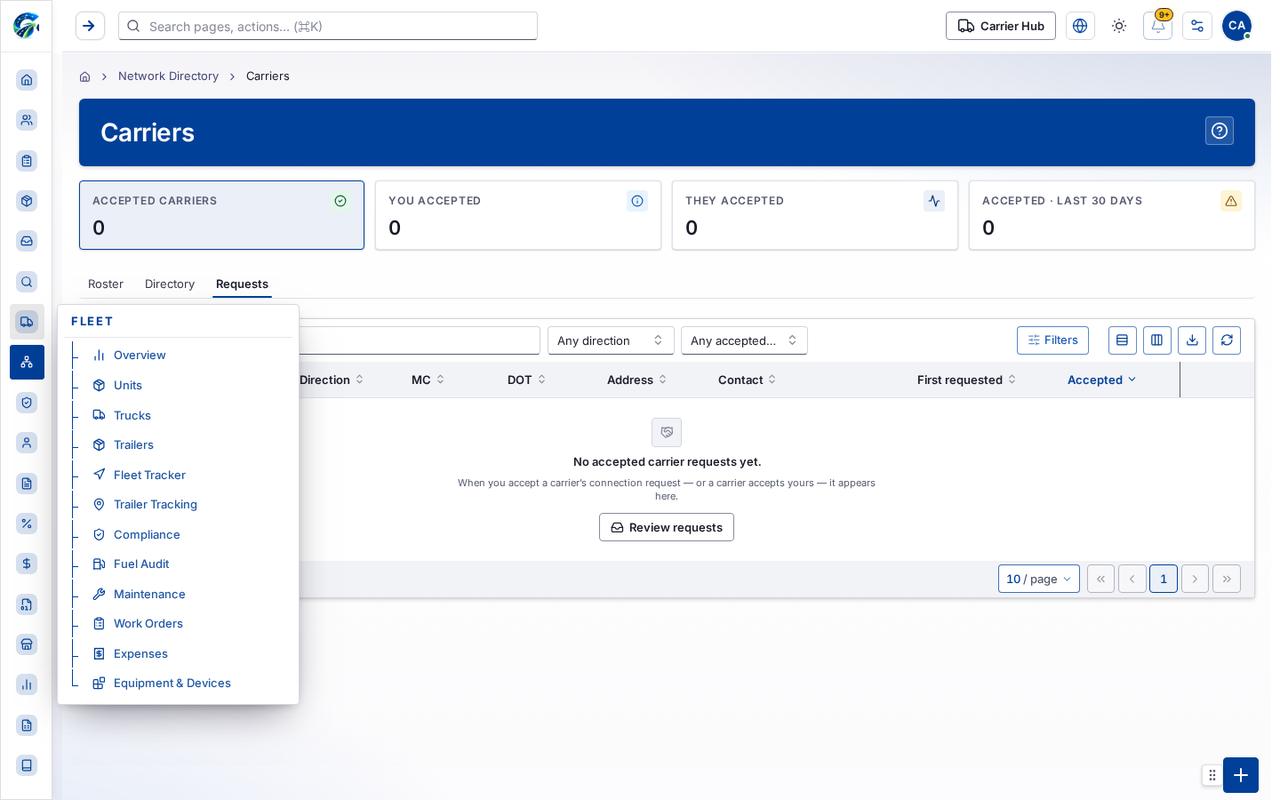Open Fleet Tracker in the Fleet menu

tap(149, 475)
